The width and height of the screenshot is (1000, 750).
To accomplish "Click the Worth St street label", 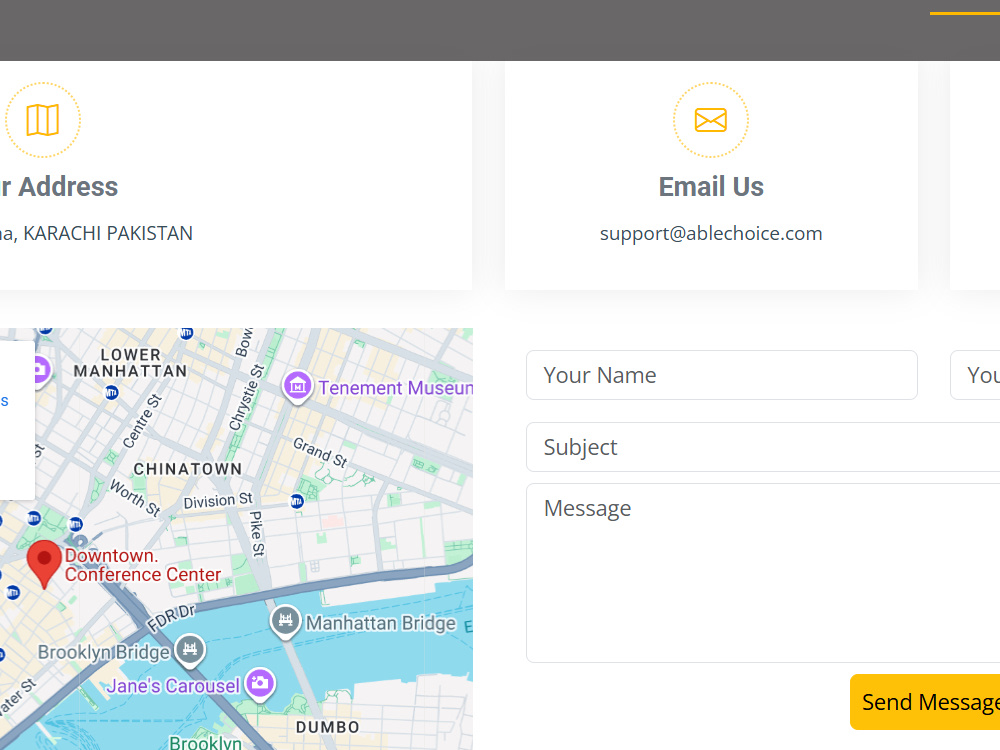I will click(x=135, y=497).
